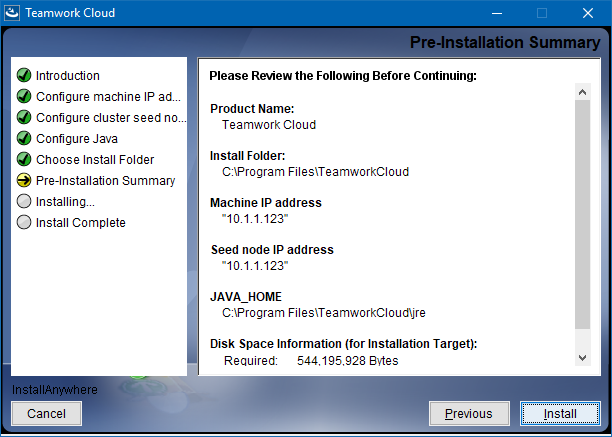Select the Choose Install Folder step label
Screen dimensions: 612x437
pos(95,160)
